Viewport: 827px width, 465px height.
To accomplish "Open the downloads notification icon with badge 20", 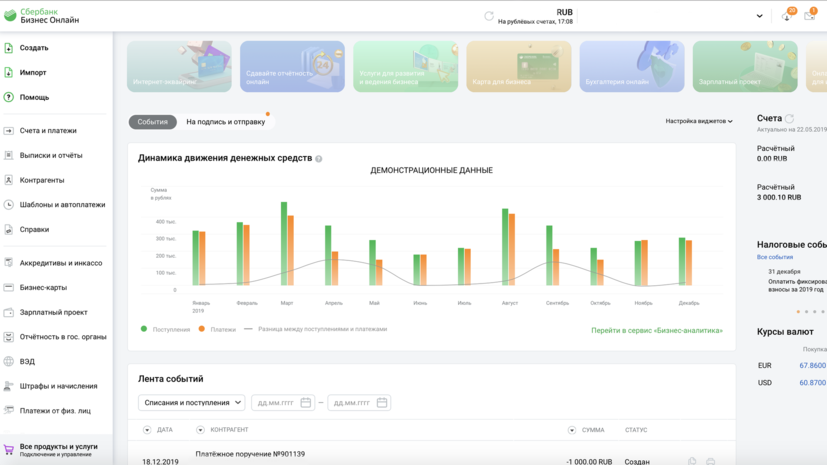I will point(787,16).
